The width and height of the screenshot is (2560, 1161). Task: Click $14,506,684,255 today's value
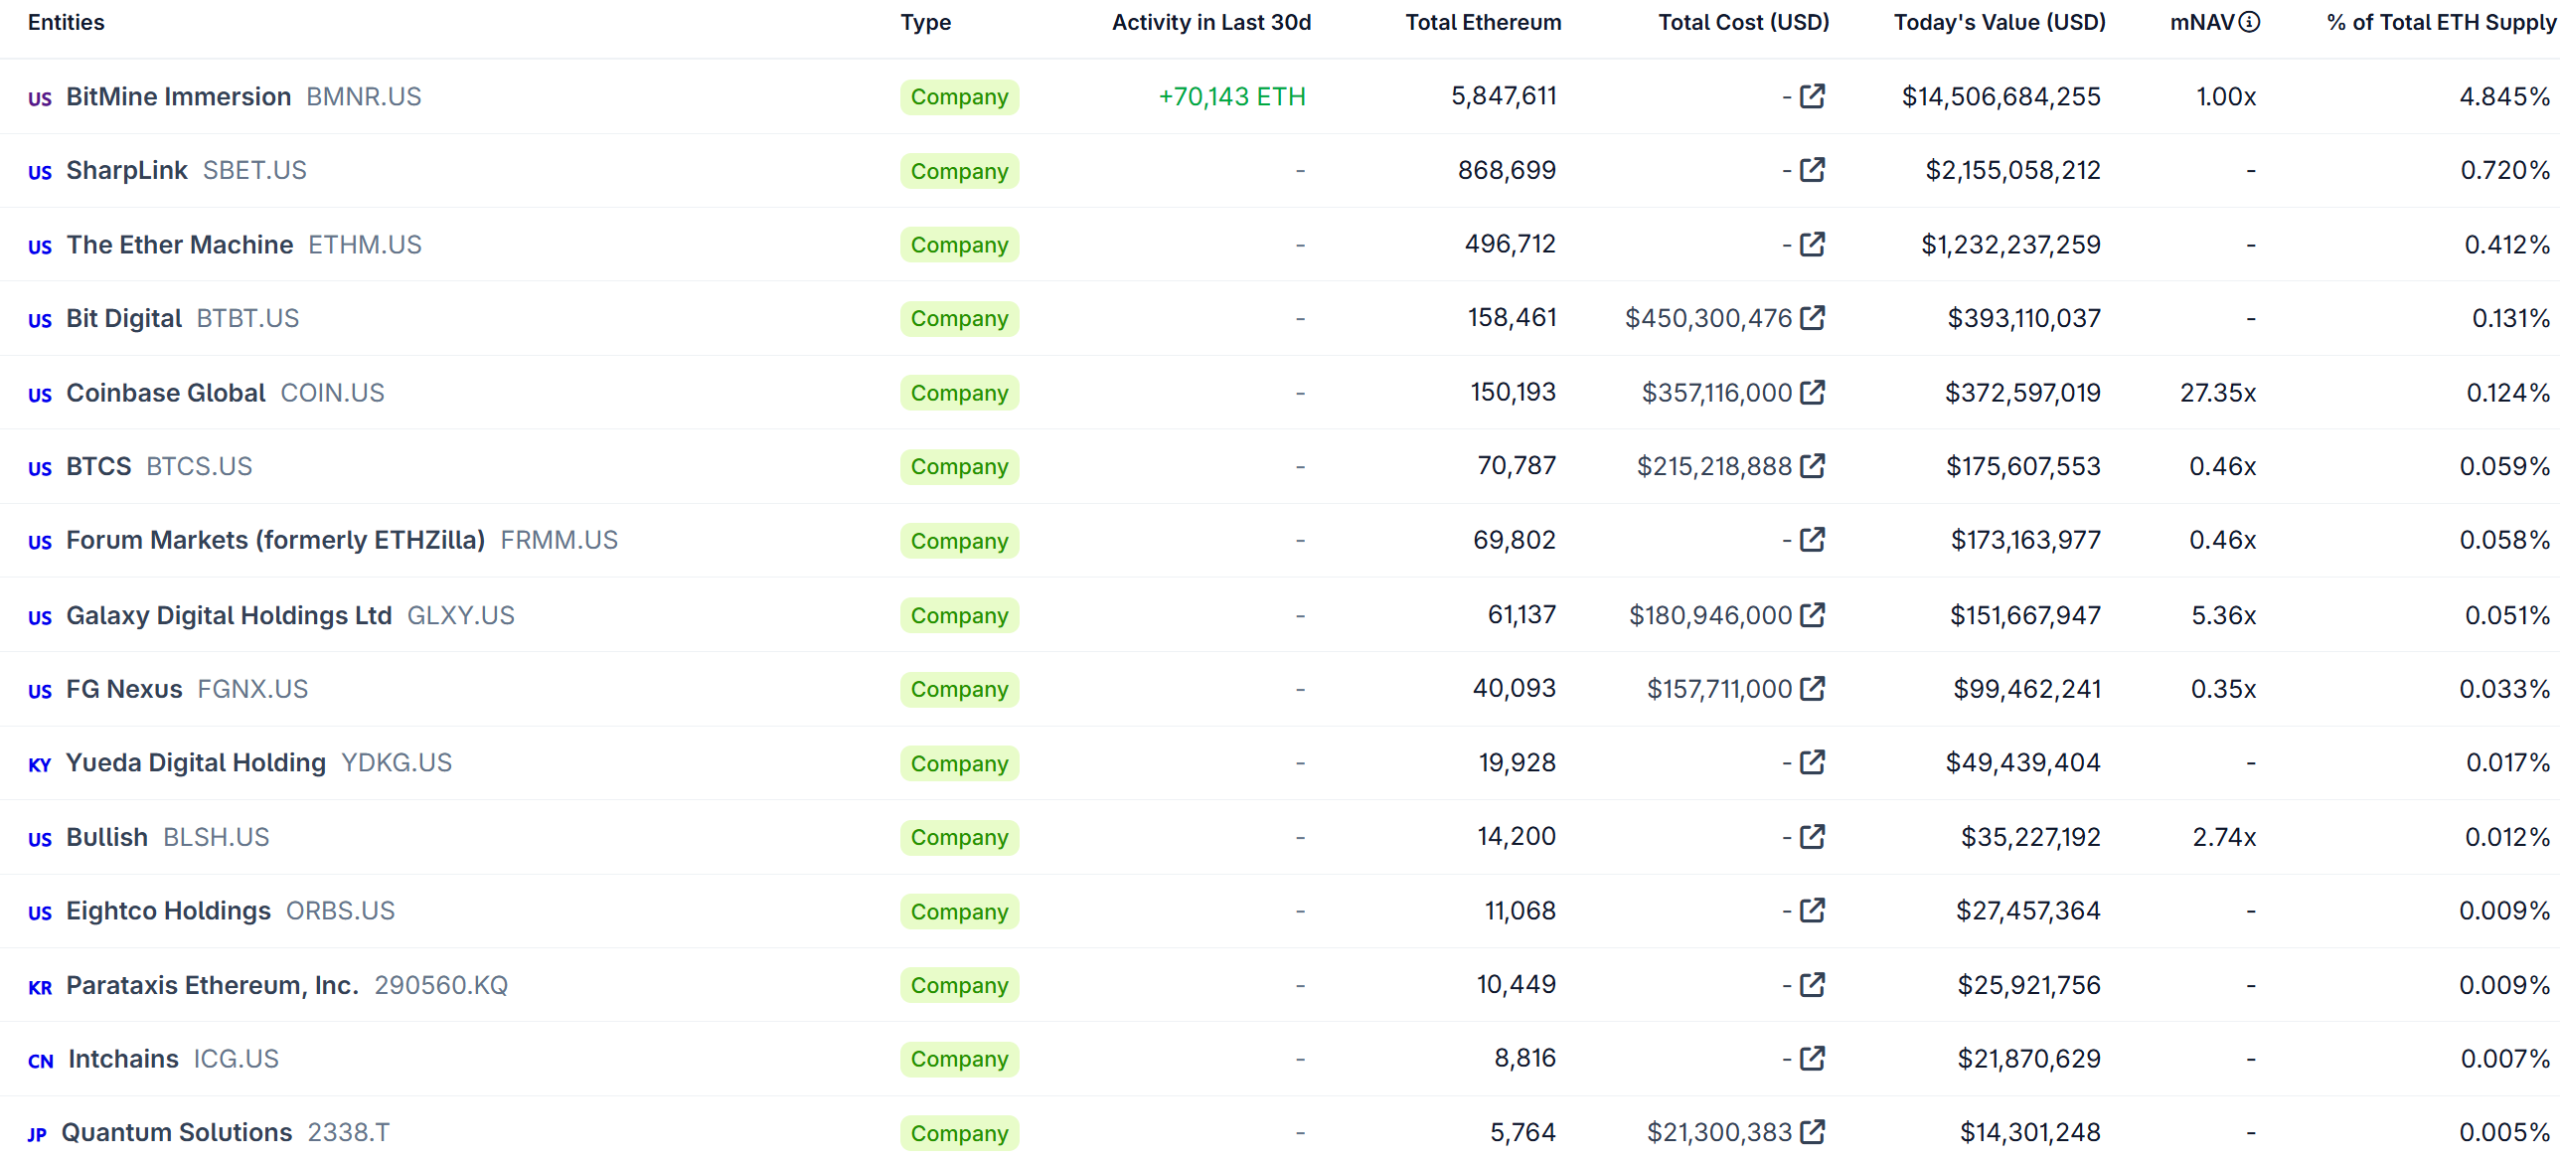(2001, 96)
